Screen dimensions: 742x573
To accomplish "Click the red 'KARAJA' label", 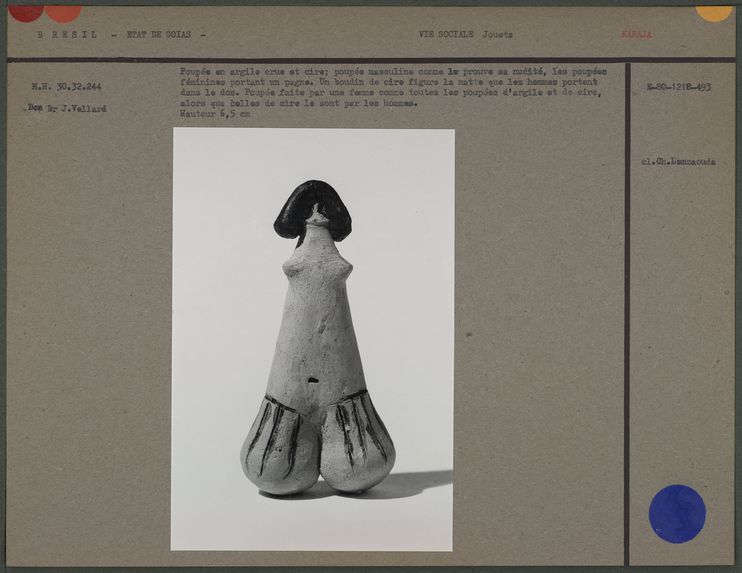I will point(636,34).
